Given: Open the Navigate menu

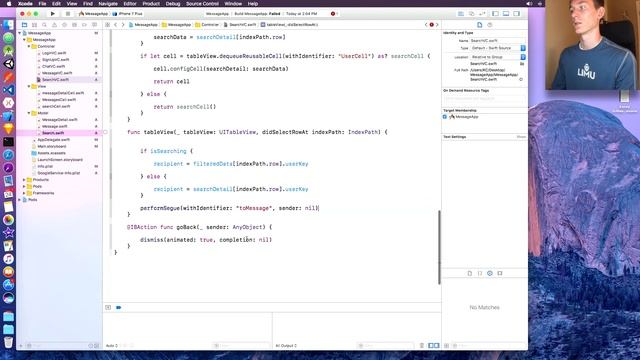Looking at the screenshot, I should click(x=108, y=4).
